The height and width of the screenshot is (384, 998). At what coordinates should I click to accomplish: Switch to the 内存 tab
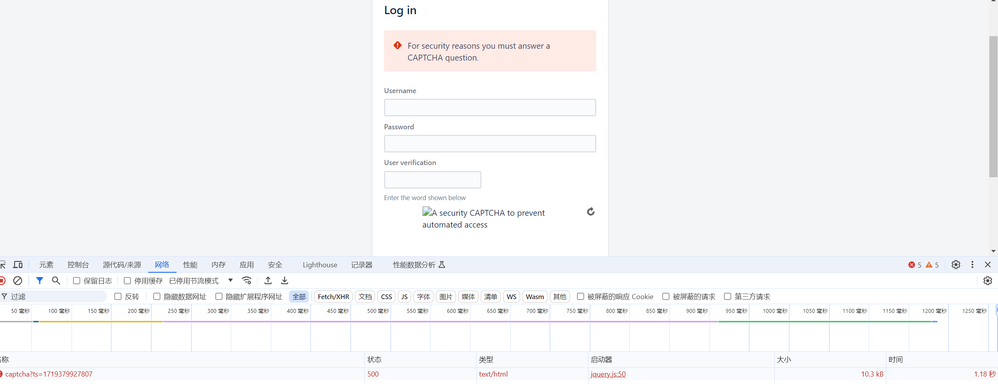218,265
